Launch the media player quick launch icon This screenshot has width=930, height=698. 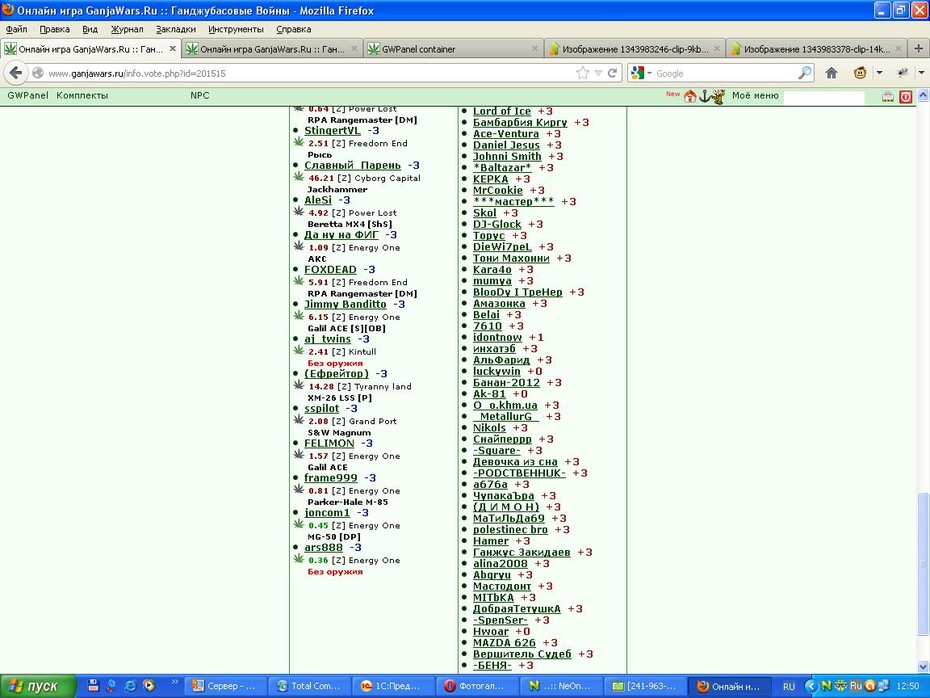click(149, 686)
